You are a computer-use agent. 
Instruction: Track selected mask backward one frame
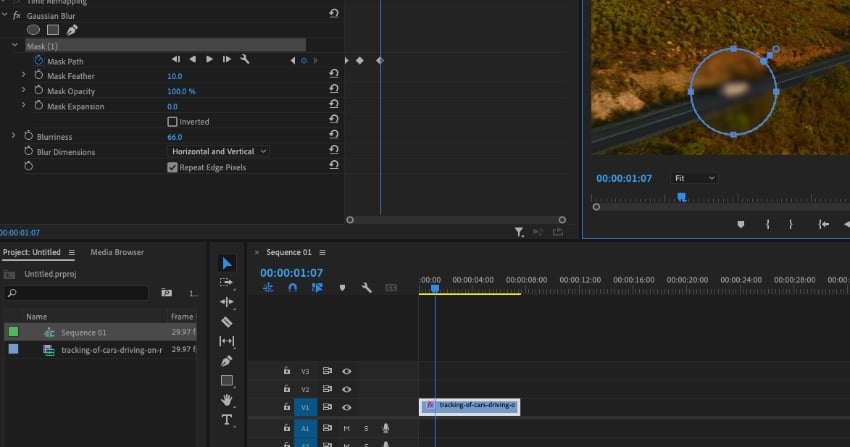[176, 59]
